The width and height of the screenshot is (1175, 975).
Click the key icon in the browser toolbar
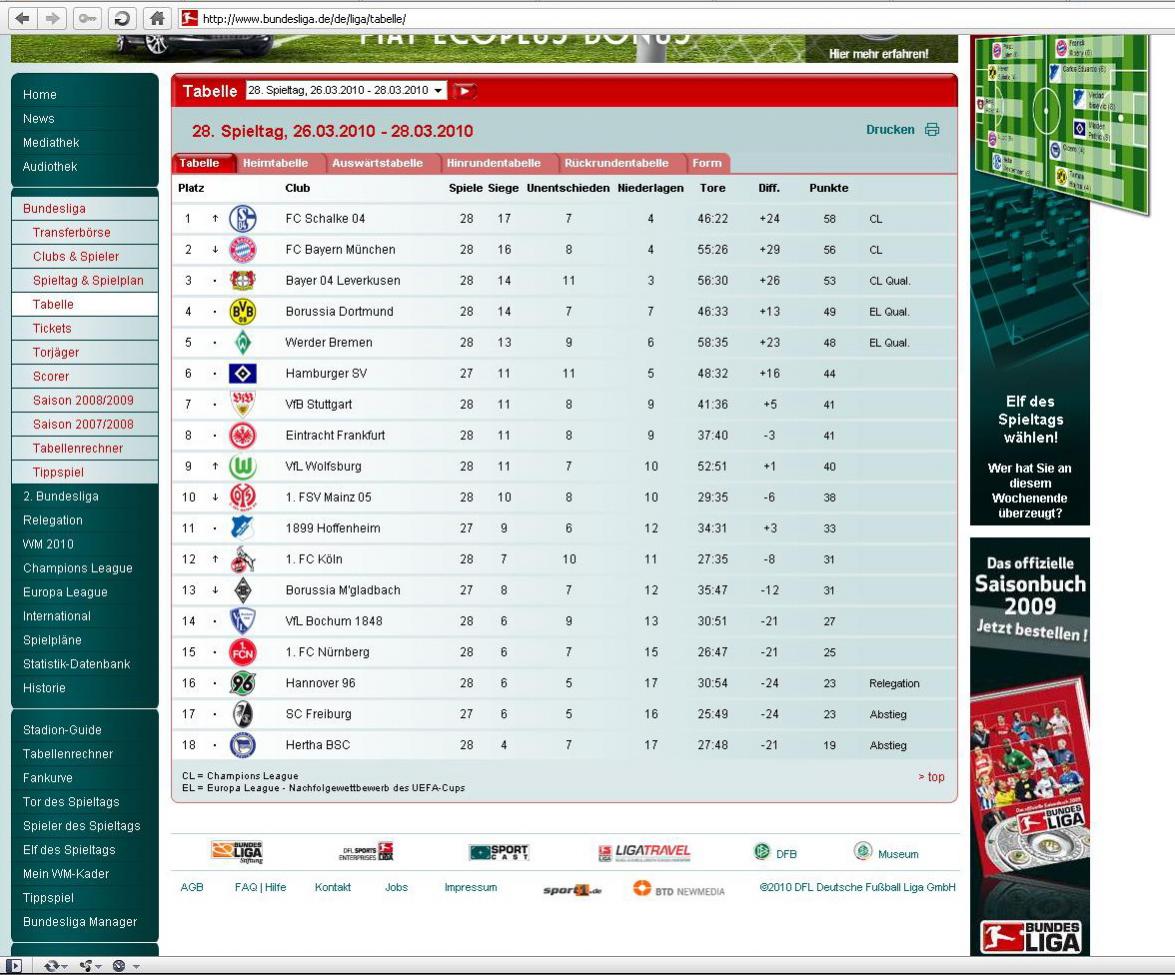pos(87,18)
